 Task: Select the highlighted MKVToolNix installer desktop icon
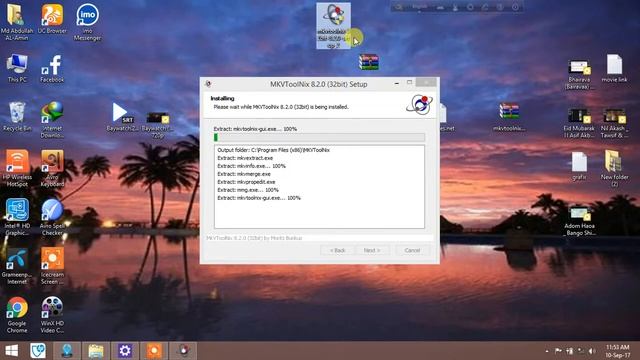tap(333, 26)
